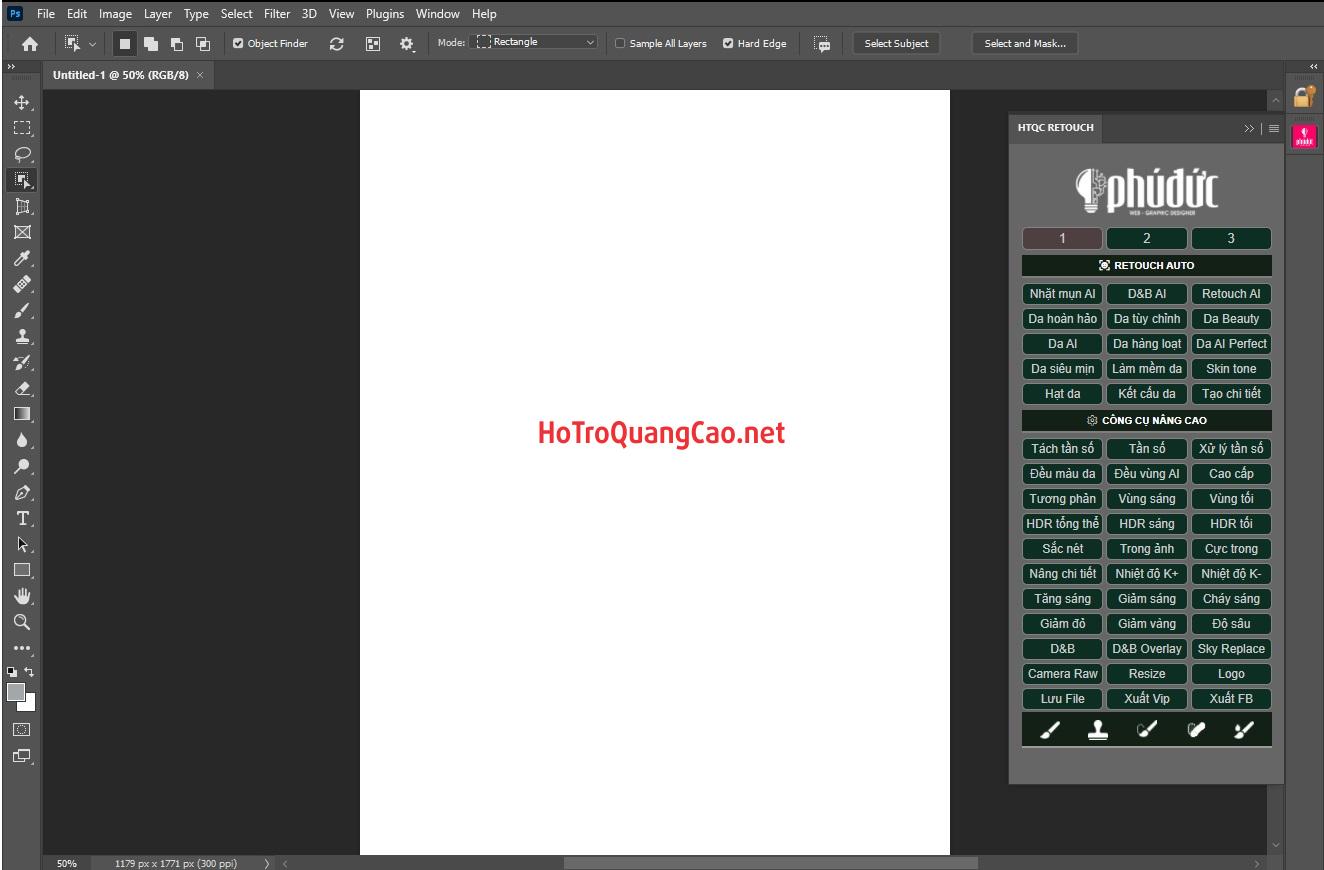Viewport: 1324px width, 870px height.
Task: Open the HTQC Retouch panel menu
Action: pos(1274,128)
